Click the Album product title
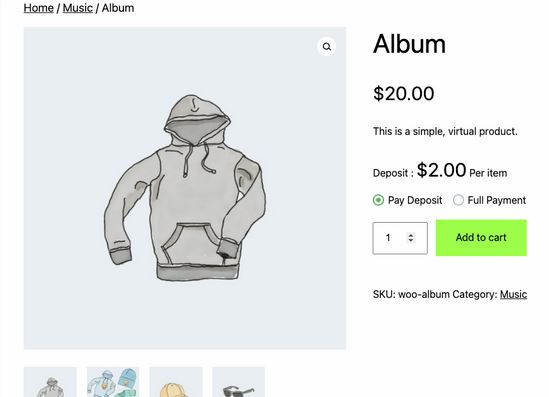The height and width of the screenshot is (397, 549). pyautogui.click(x=409, y=44)
